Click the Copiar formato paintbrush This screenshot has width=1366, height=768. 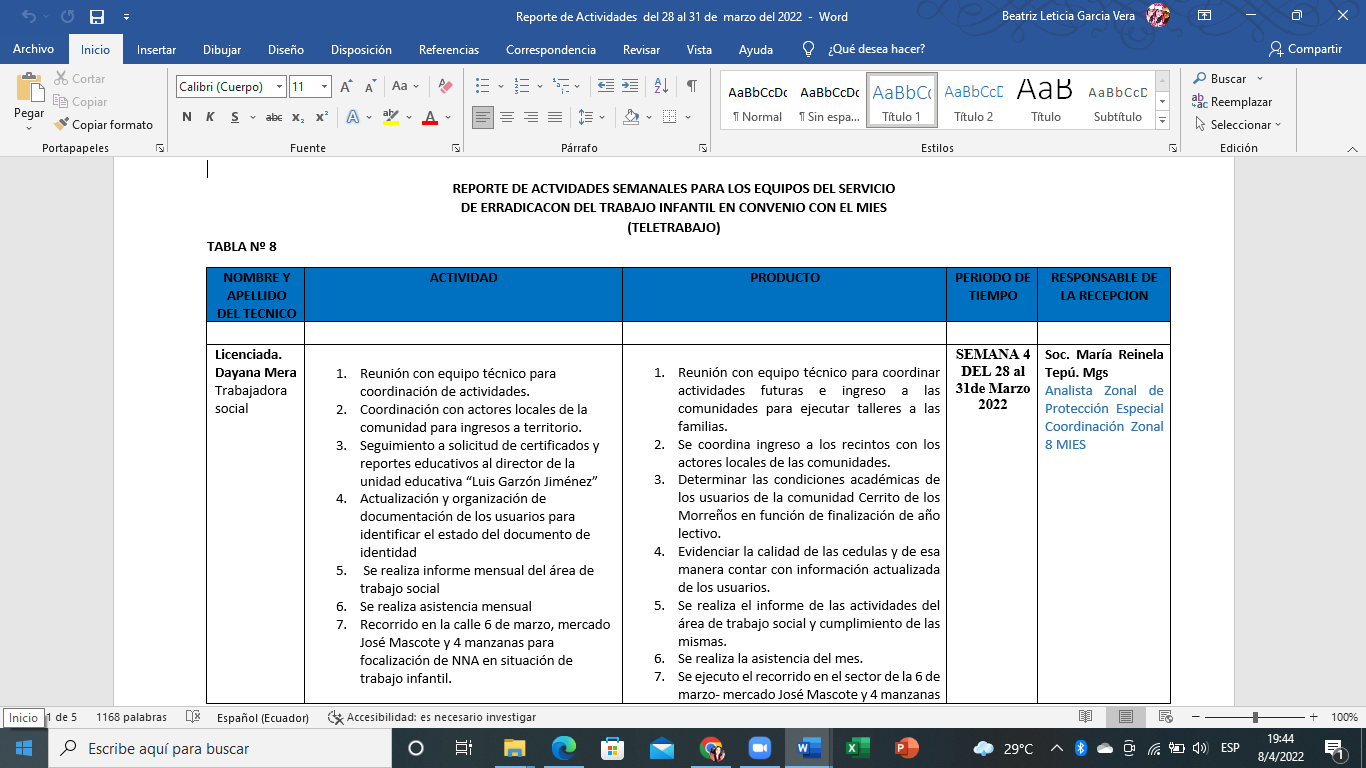tap(104, 125)
